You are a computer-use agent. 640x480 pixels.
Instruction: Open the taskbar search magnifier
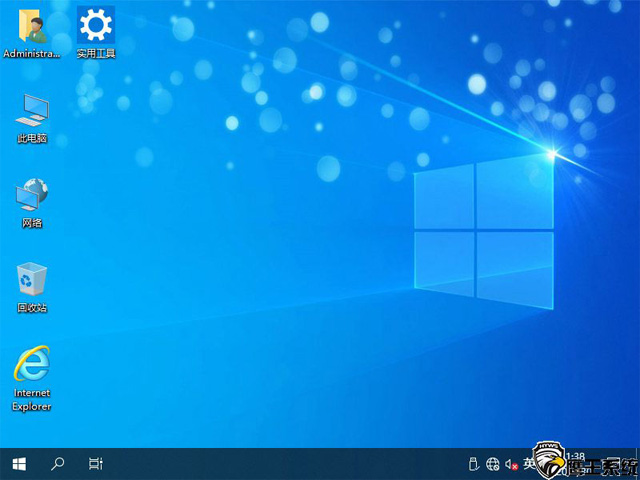click(58, 464)
